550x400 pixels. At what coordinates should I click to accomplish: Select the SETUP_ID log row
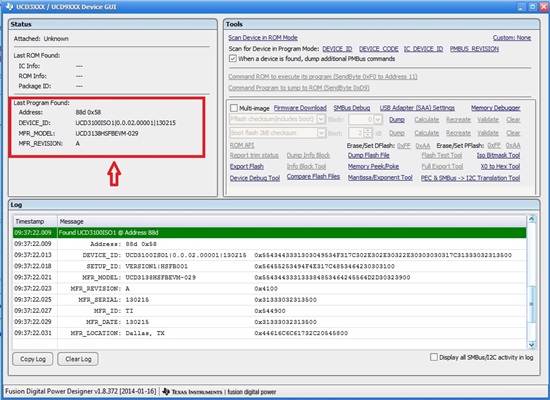click(269, 266)
